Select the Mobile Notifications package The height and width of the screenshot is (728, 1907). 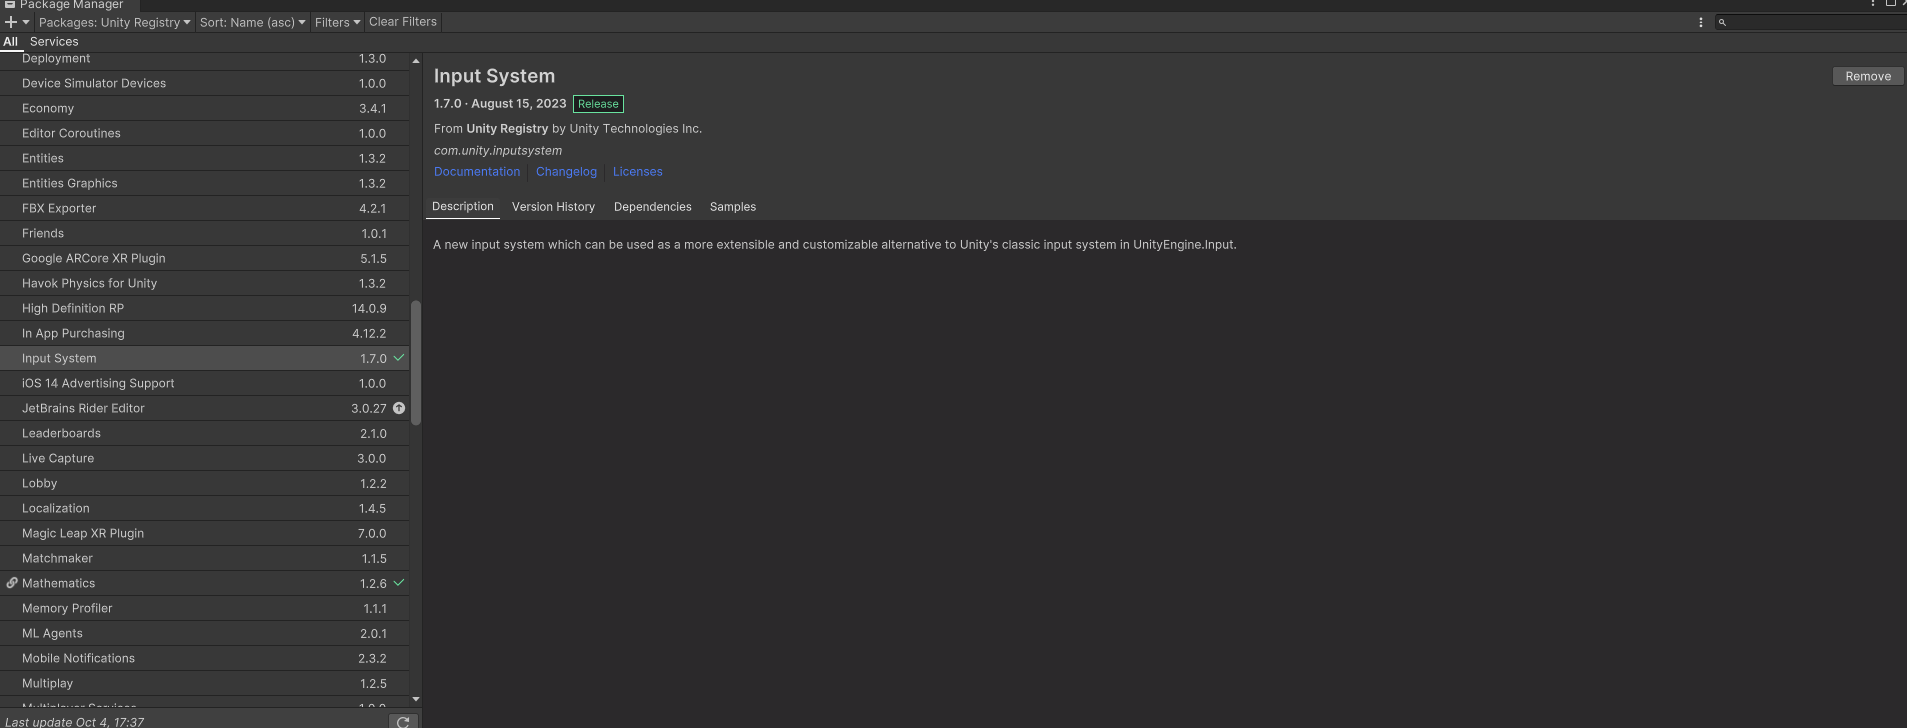204,658
